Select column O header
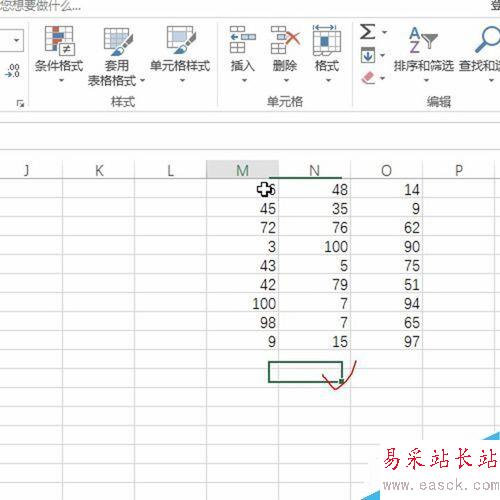500x500 pixels. point(386,170)
